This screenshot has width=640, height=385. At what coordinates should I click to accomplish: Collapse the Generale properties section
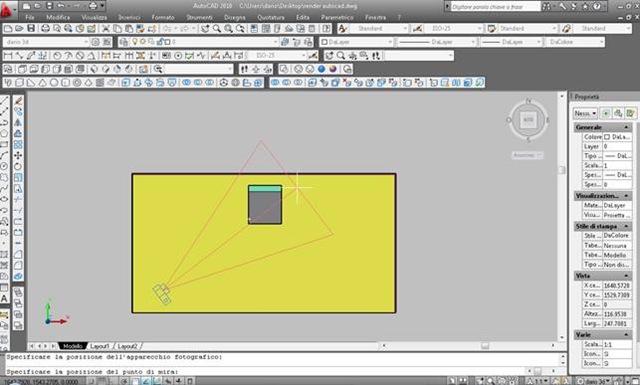coord(626,127)
